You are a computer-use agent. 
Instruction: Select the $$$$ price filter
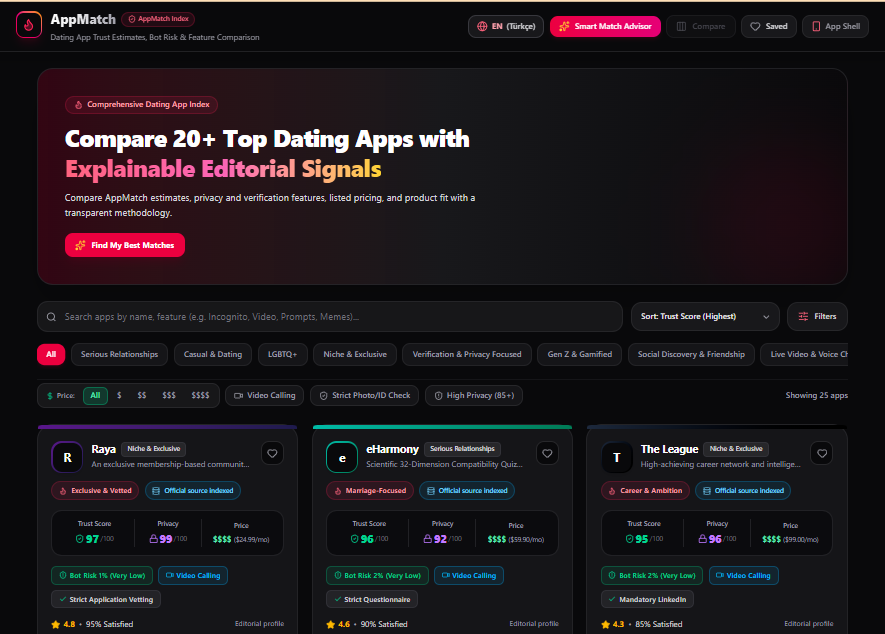200,396
